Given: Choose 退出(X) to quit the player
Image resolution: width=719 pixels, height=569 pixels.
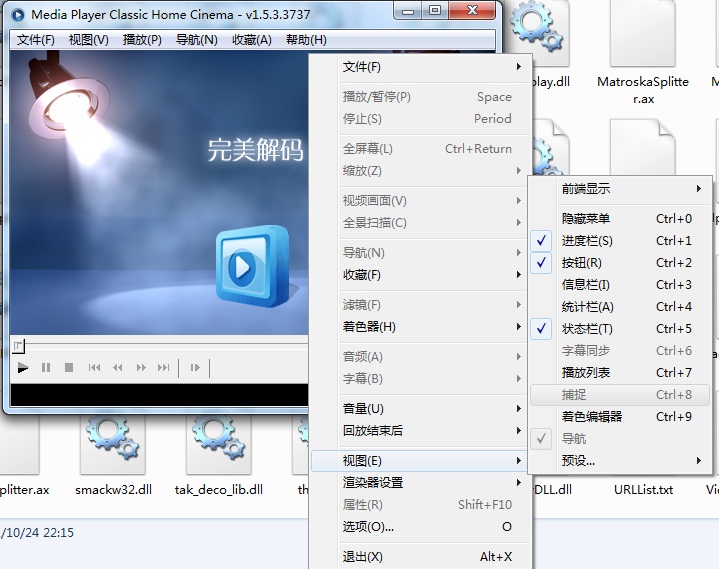Looking at the screenshot, I should coord(420,557).
